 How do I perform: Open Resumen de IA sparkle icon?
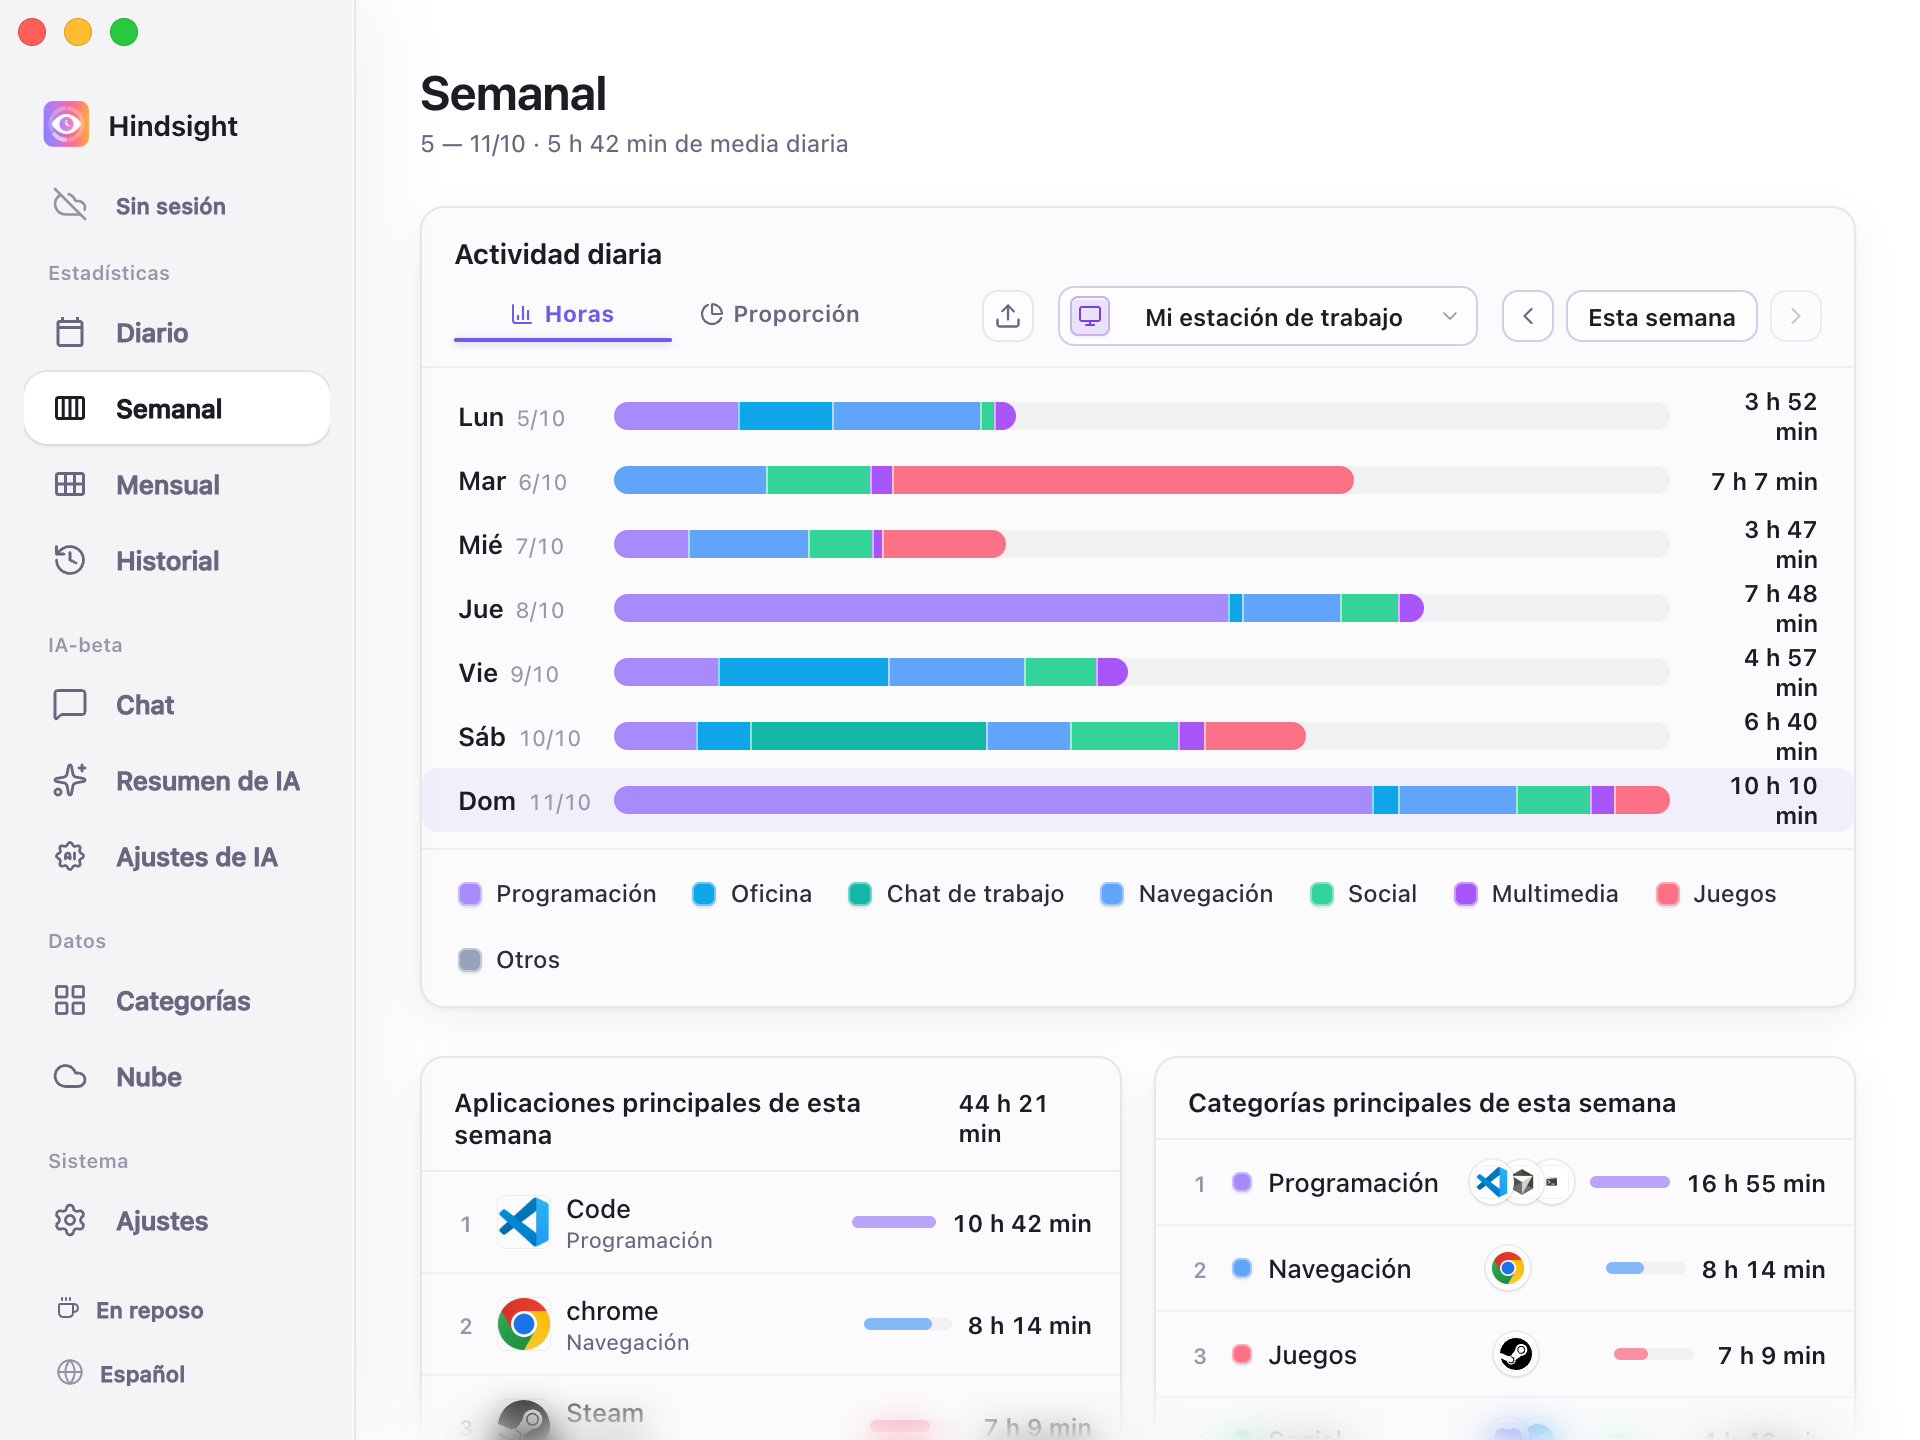tap(70, 780)
